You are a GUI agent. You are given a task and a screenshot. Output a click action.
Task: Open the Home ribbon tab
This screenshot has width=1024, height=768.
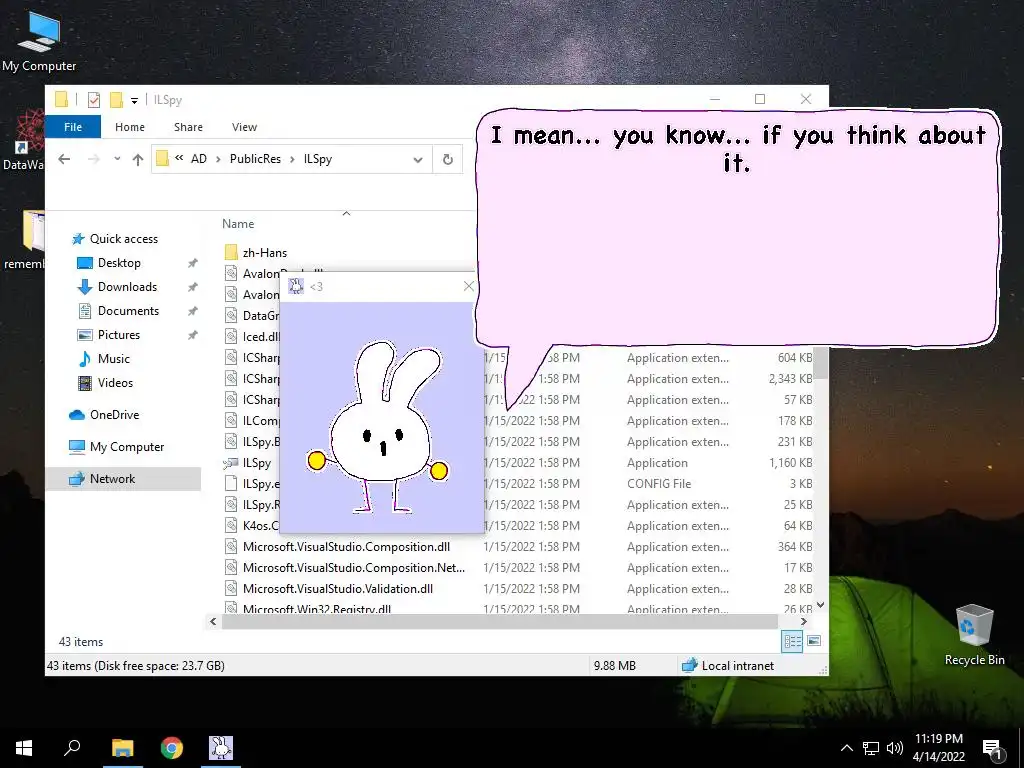point(130,127)
